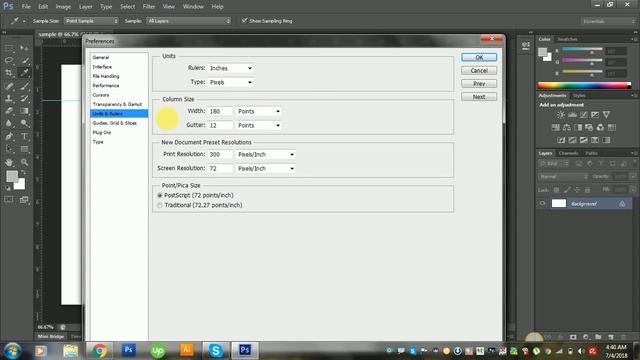Select the Horizontal Type tool
The width and height of the screenshot is (640, 360).
pyautogui.click(x=24, y=136)
